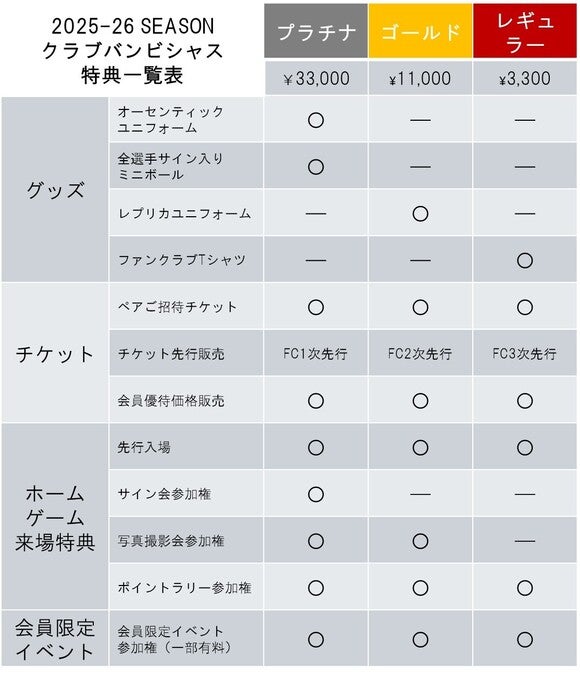Click the ゴールド circle for 写真撮影会参加権

tap(420, 541)
